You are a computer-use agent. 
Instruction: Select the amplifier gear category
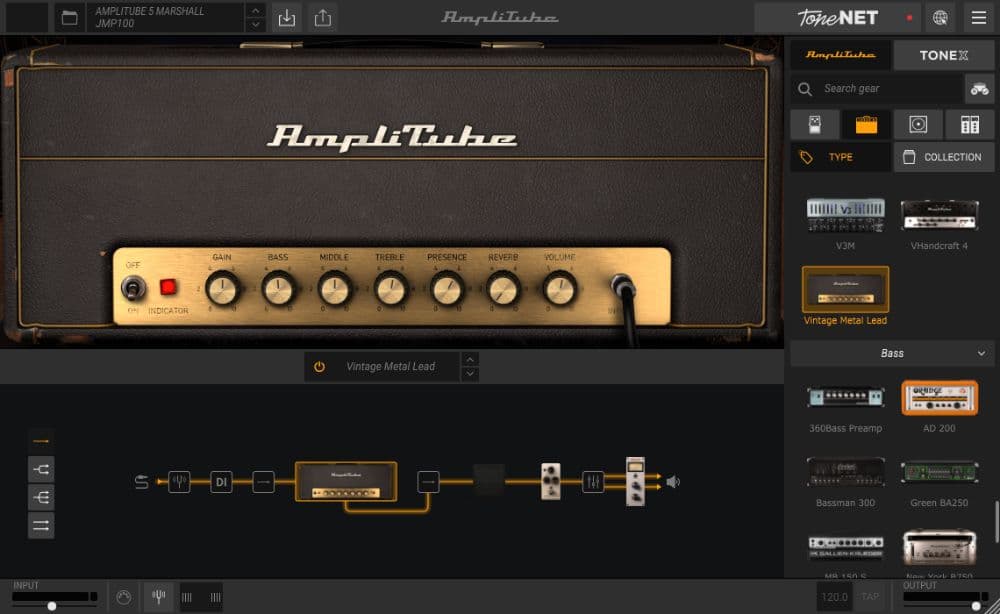pos(866,124)
